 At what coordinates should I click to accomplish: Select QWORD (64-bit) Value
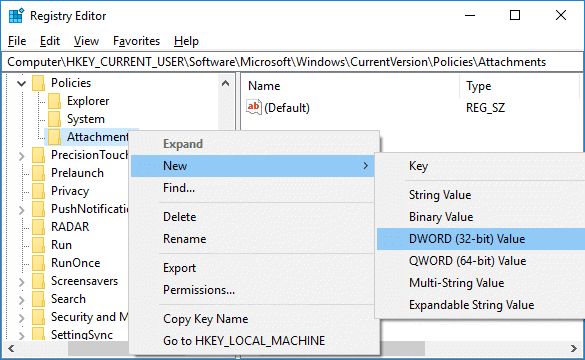tap(481, 261)
